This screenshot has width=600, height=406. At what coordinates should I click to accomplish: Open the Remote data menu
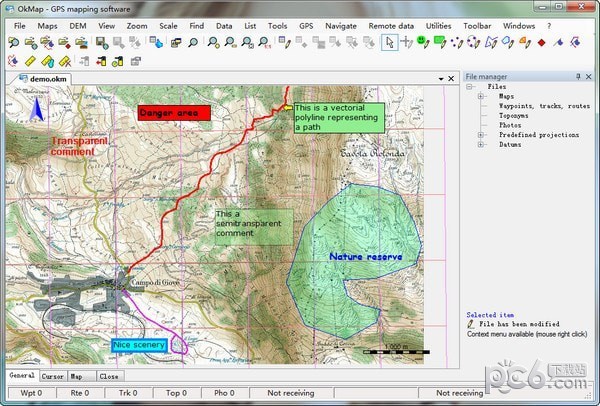[x=390, y=24]
